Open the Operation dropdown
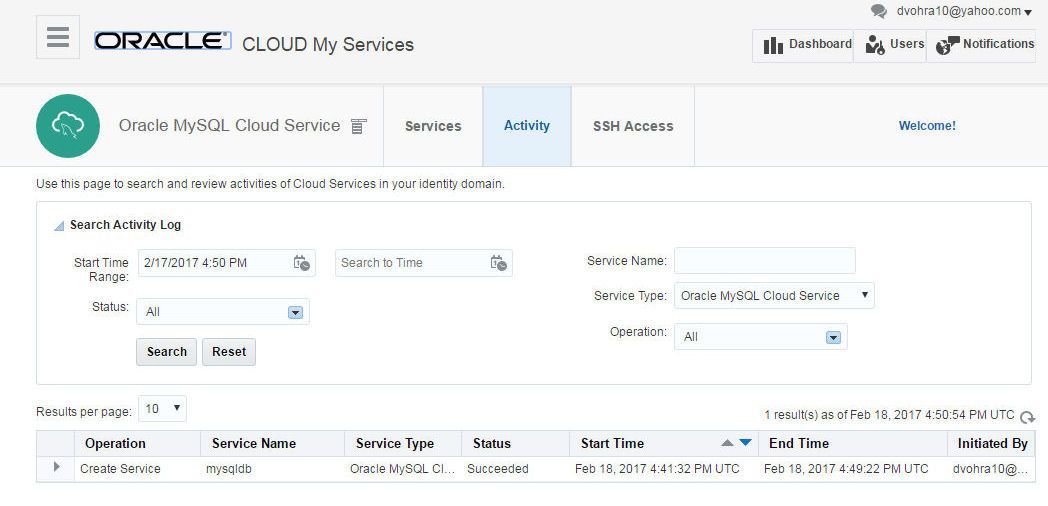This screenshot has width=1048, height=506. pyautogui.click(x=761, y=337)
